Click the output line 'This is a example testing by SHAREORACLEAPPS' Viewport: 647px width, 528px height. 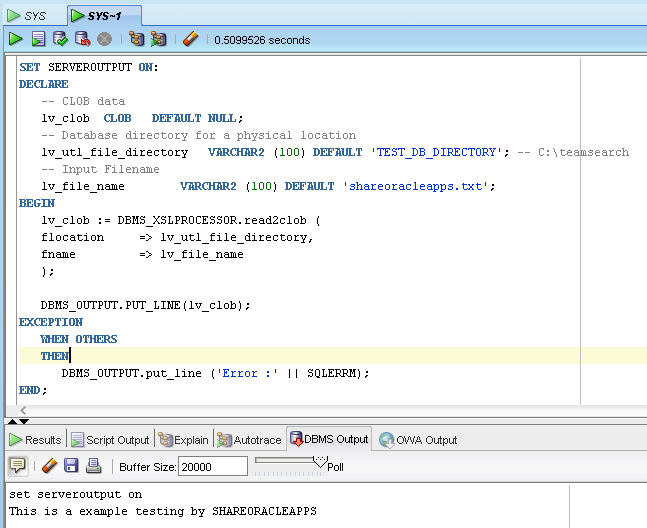coord(163,512)
